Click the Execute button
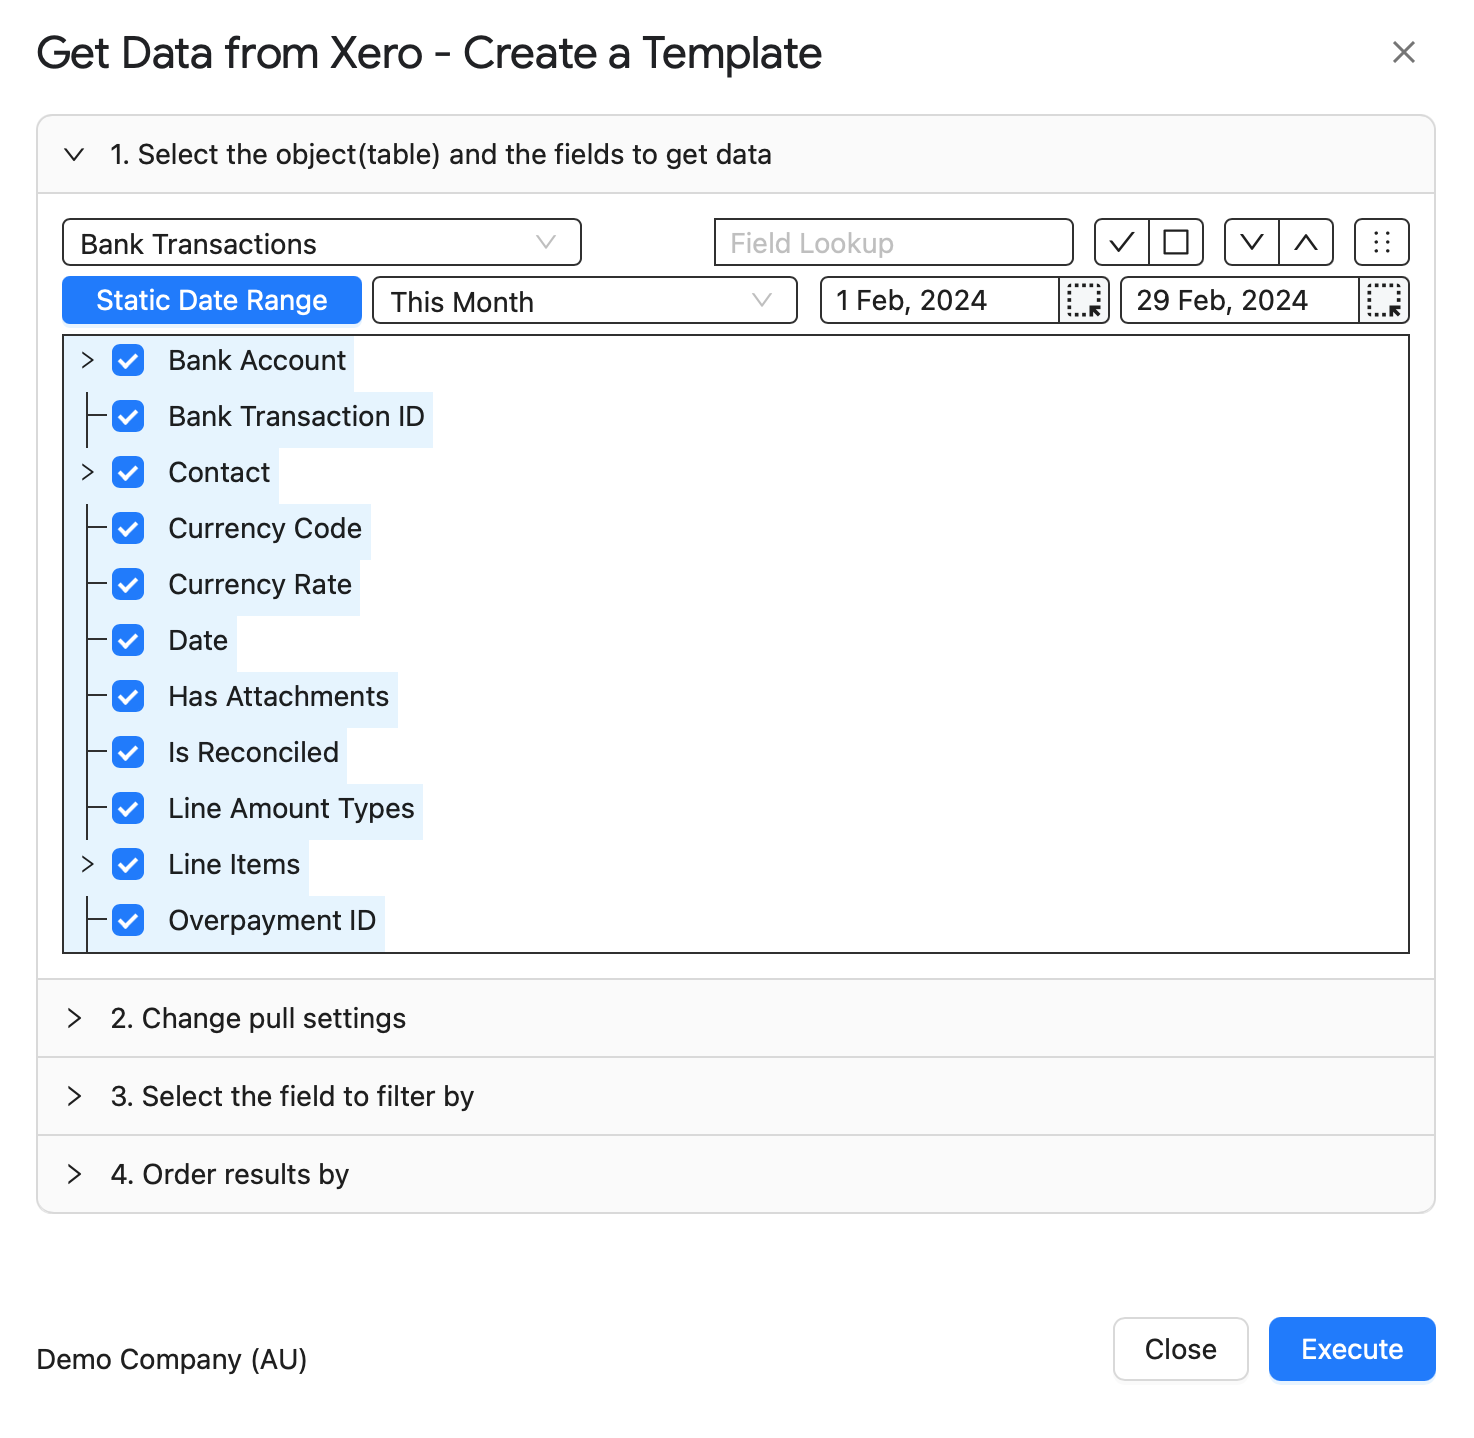This screenshot has height=1438, width=1474. tap(1352, 1349)
